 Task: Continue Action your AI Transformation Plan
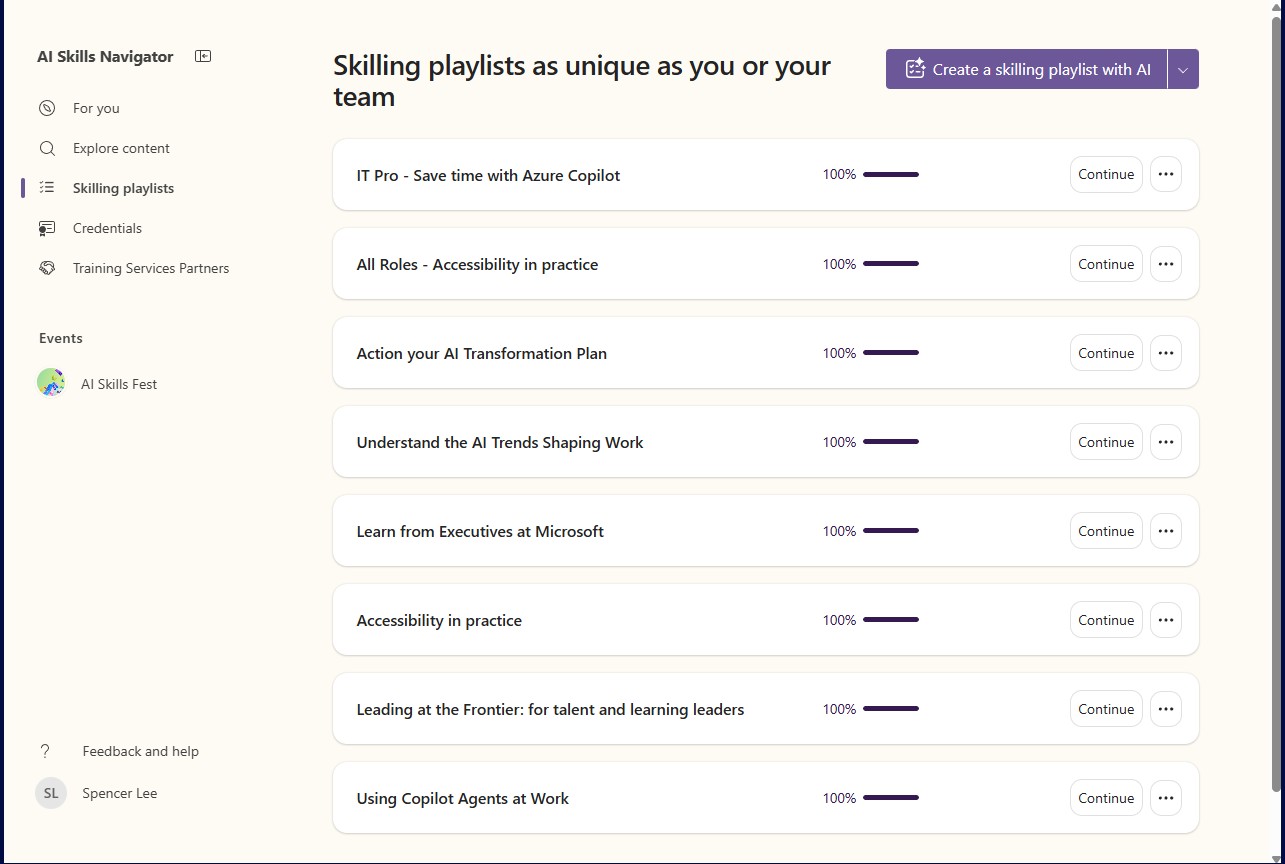pos(1106,353)
